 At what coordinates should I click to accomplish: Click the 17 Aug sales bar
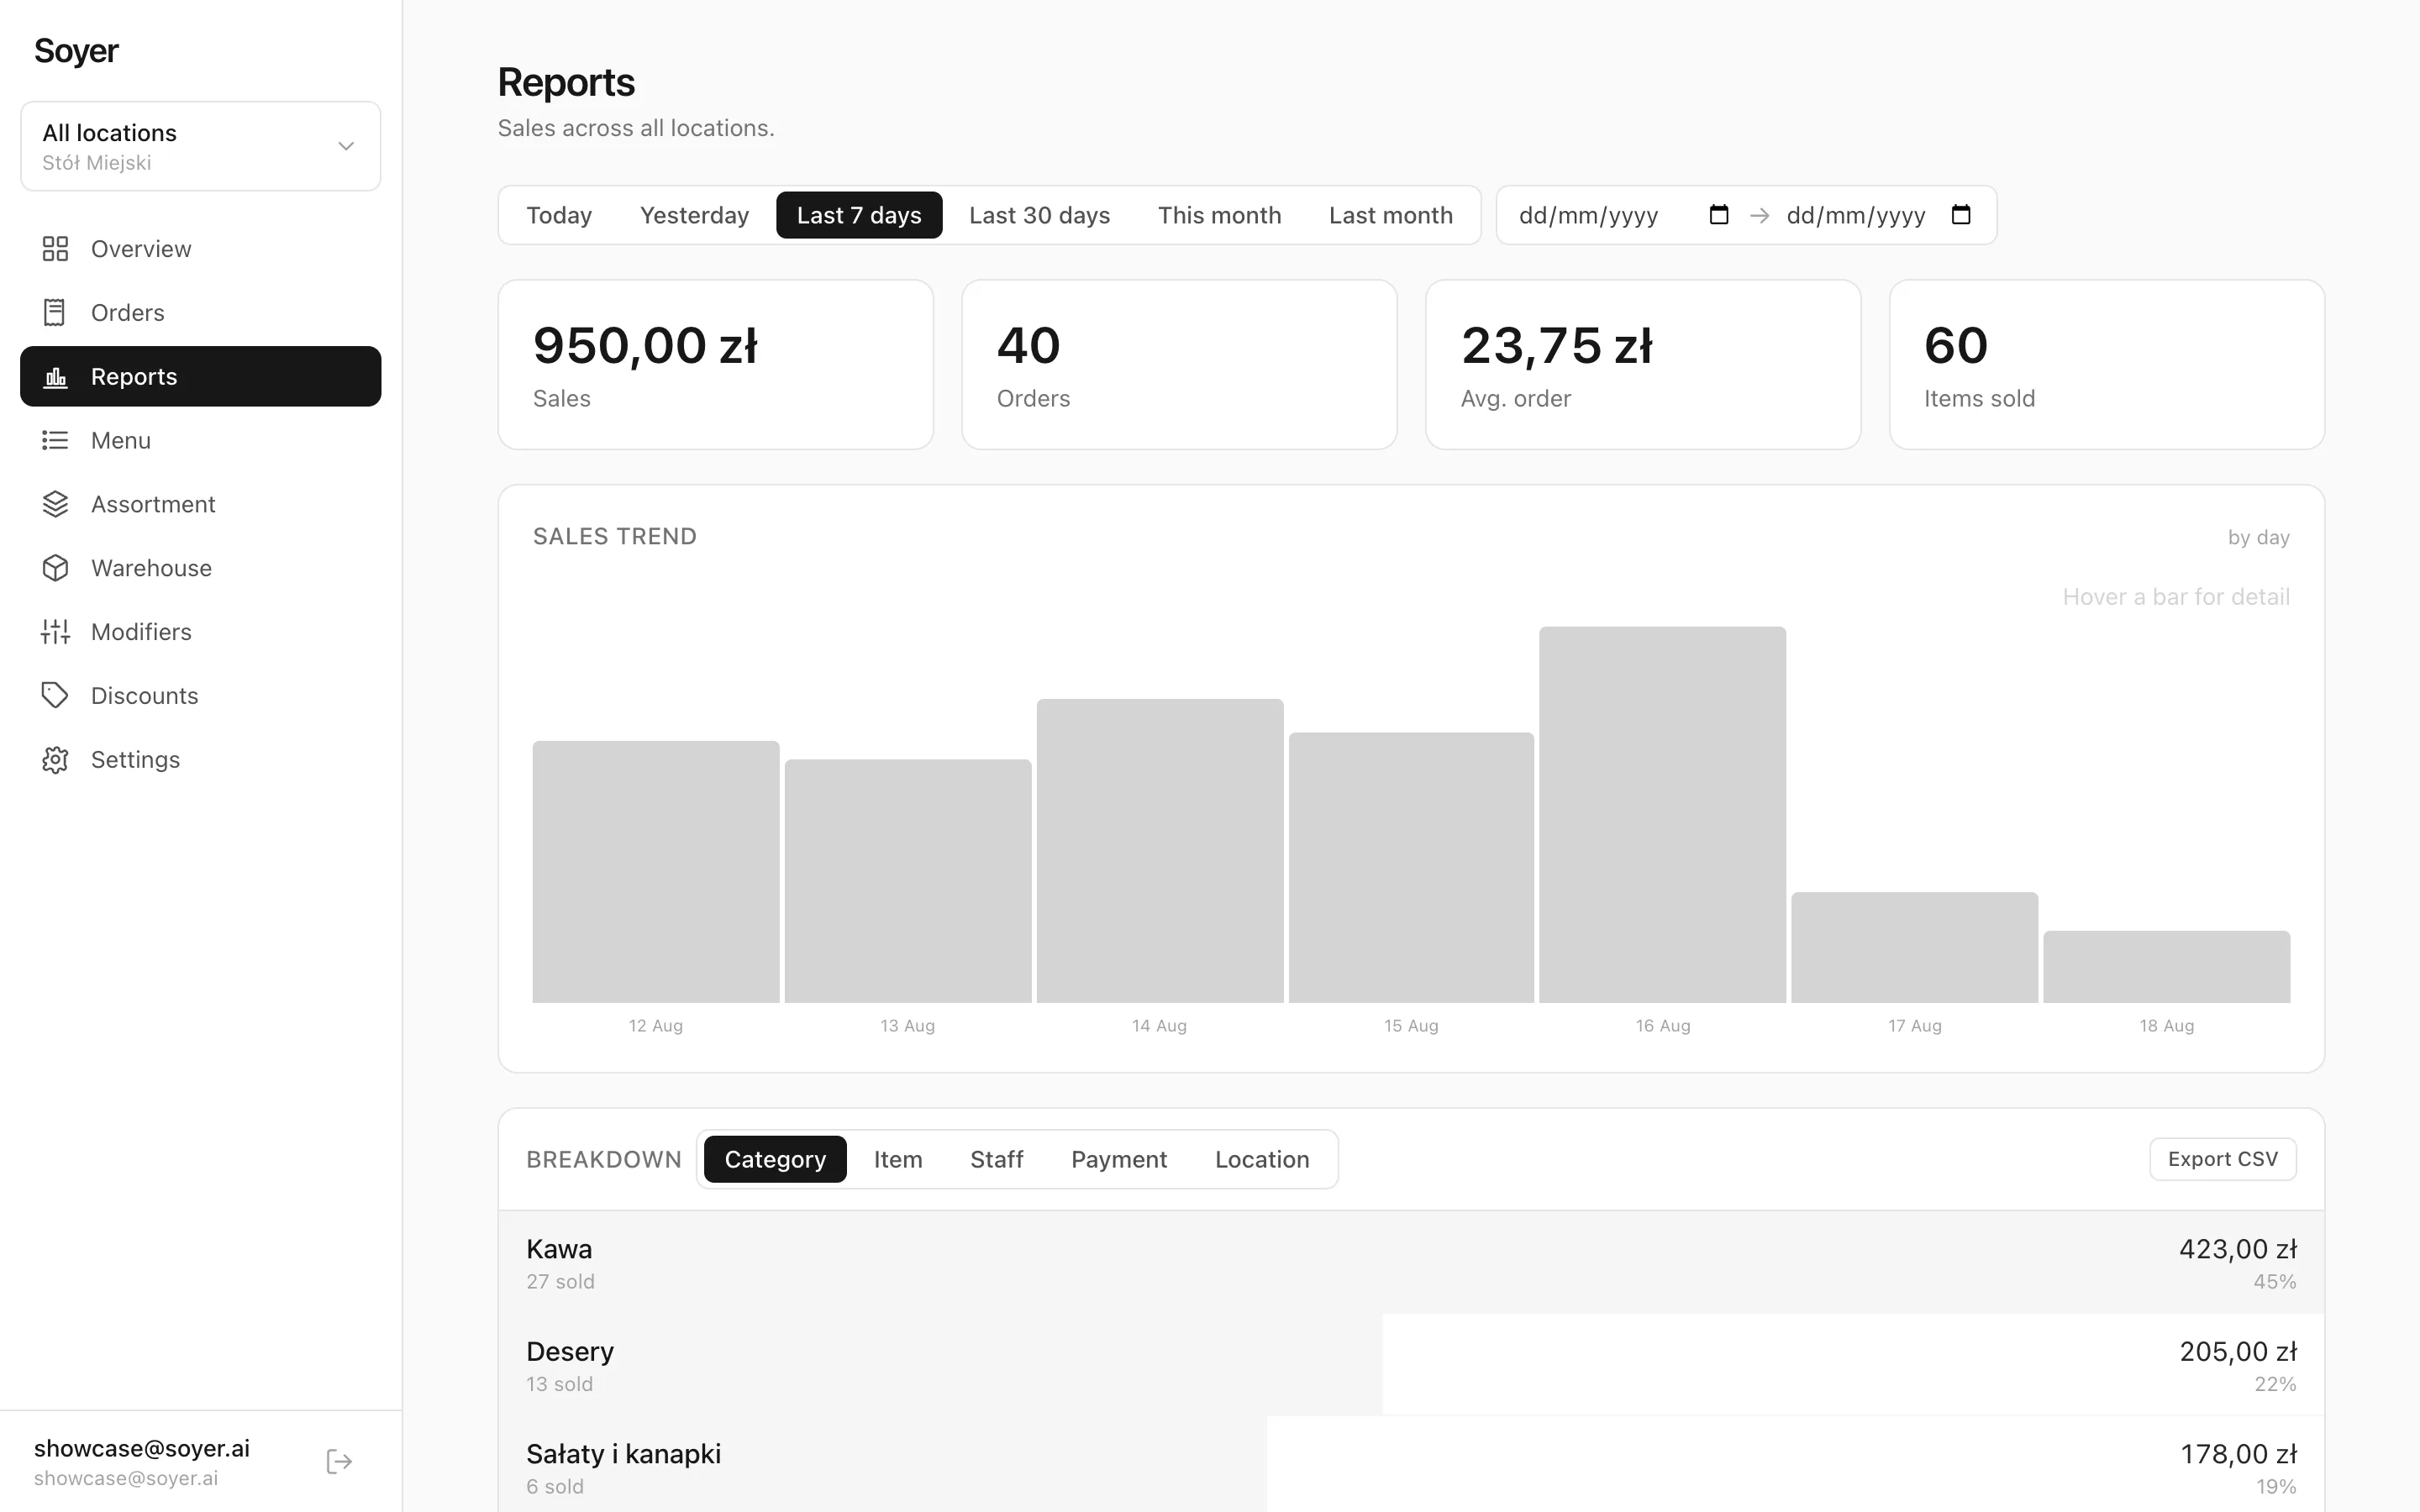(1915, 947)
